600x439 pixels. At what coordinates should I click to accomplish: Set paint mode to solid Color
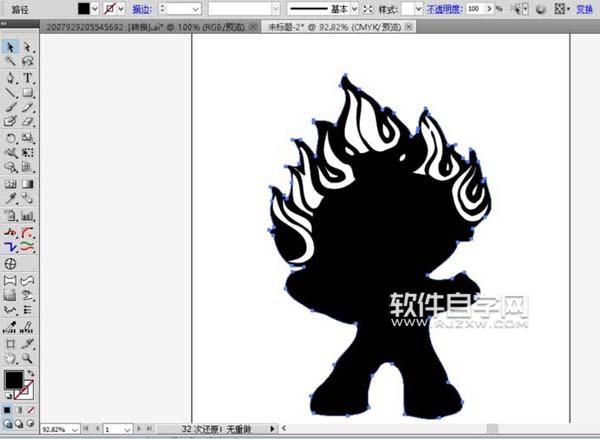(x=7, y=410)
